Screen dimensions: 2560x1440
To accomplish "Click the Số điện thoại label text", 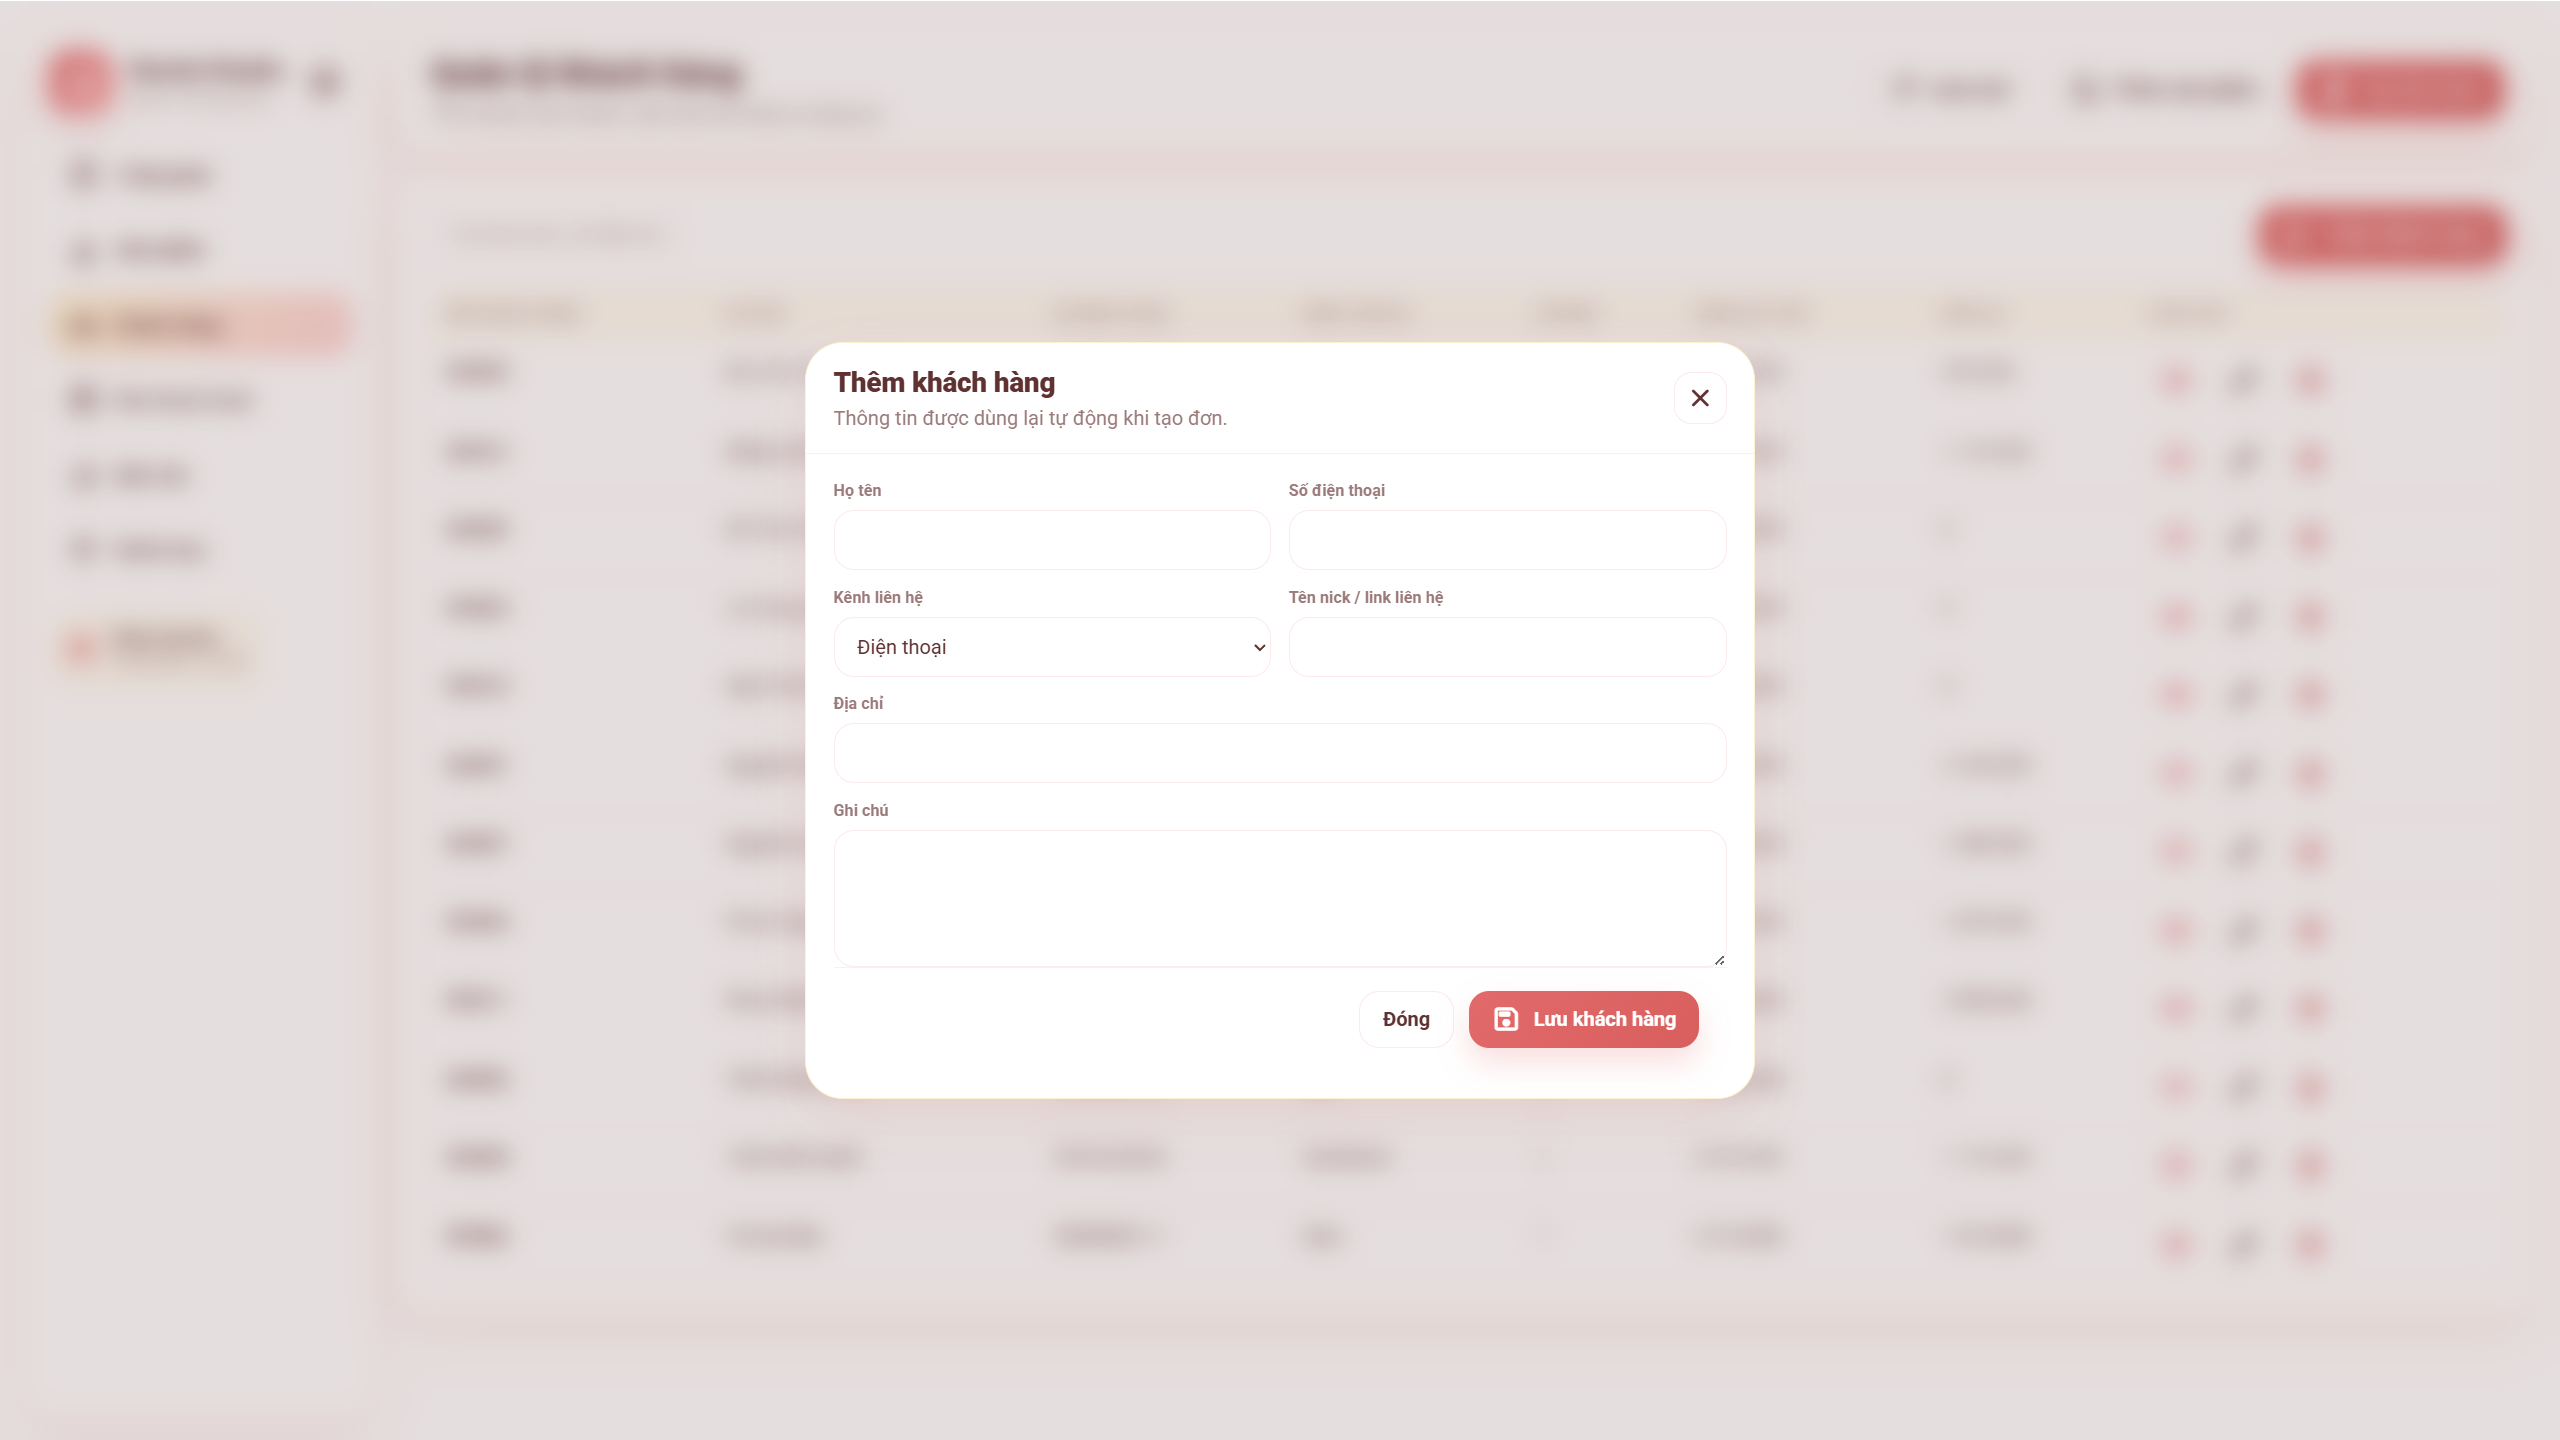I will pyautogui.click(x=1336, y=490).
